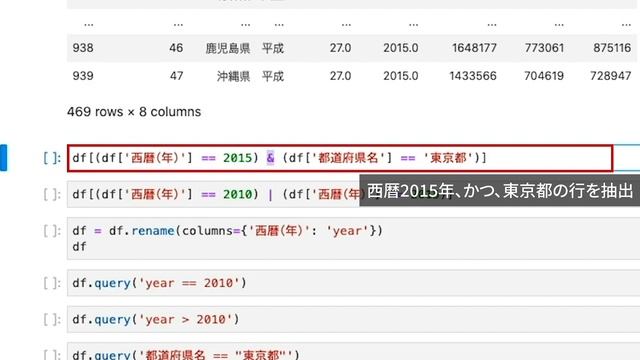
Task: Click the & operator in the first cell
Action: tap(270, 158)
